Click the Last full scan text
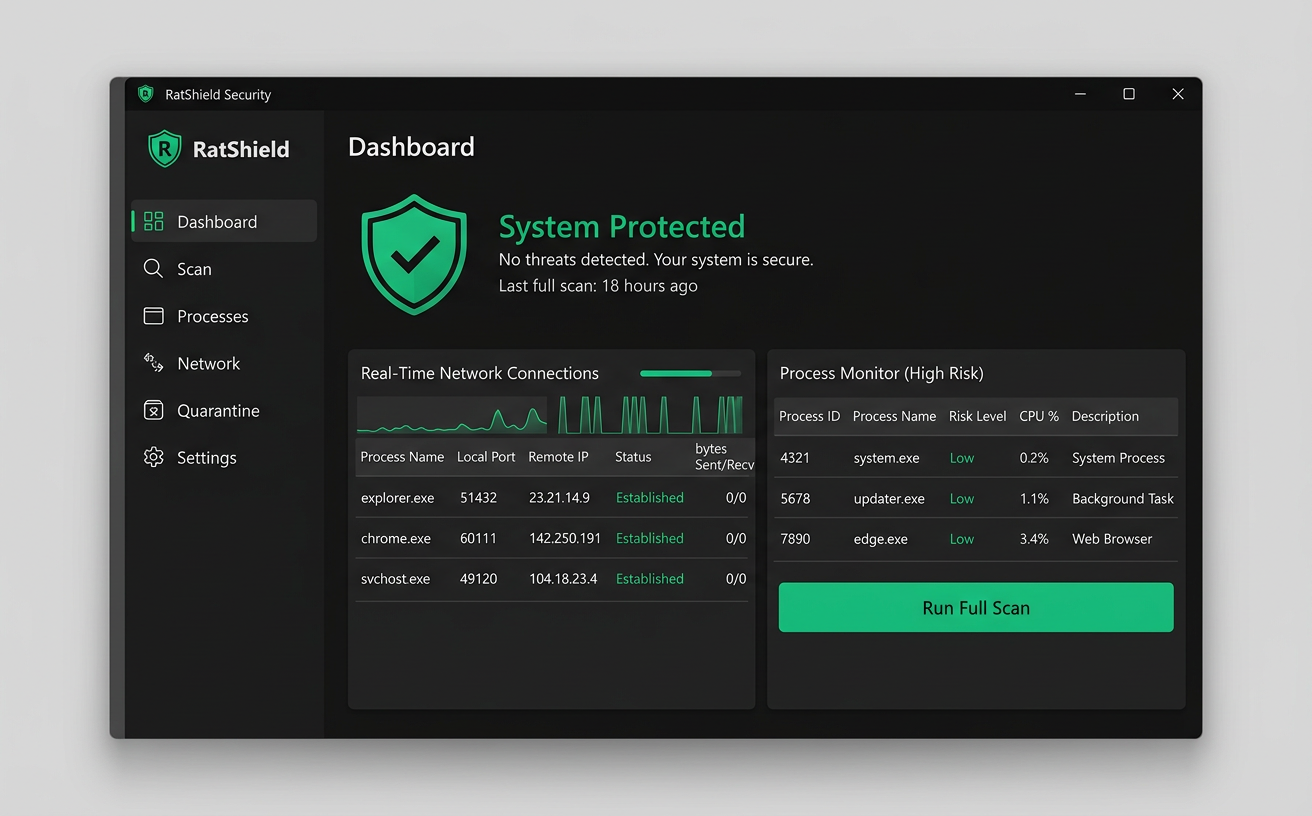 (x=598, y=286)
